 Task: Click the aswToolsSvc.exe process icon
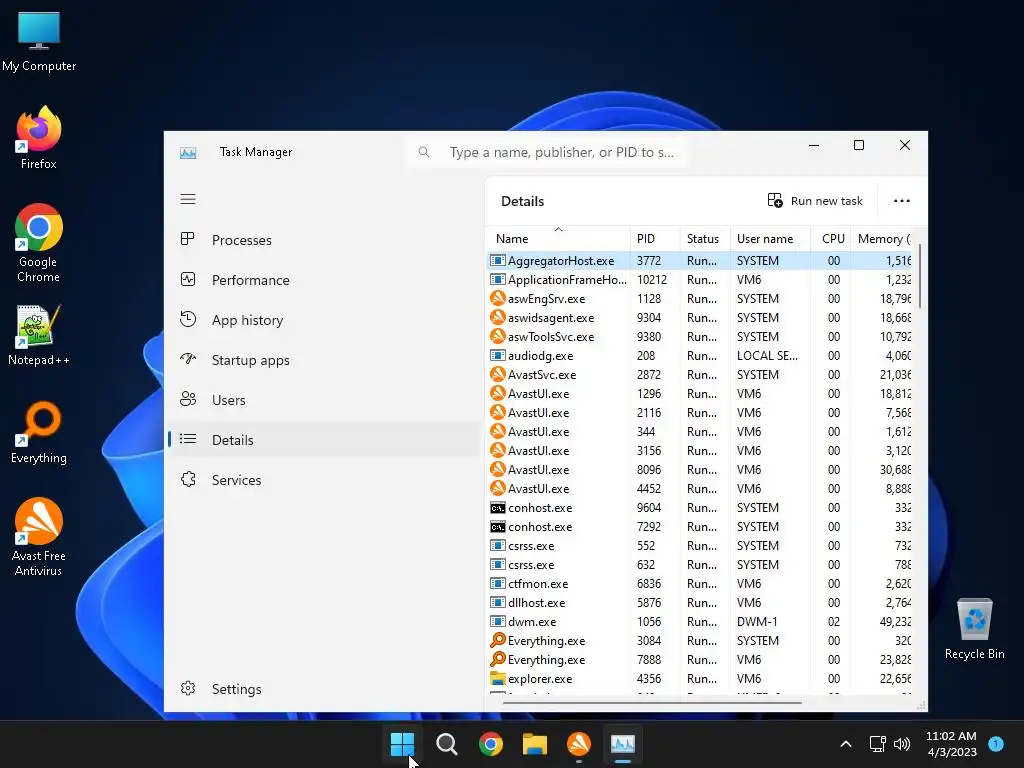click(x=498, y=336)
